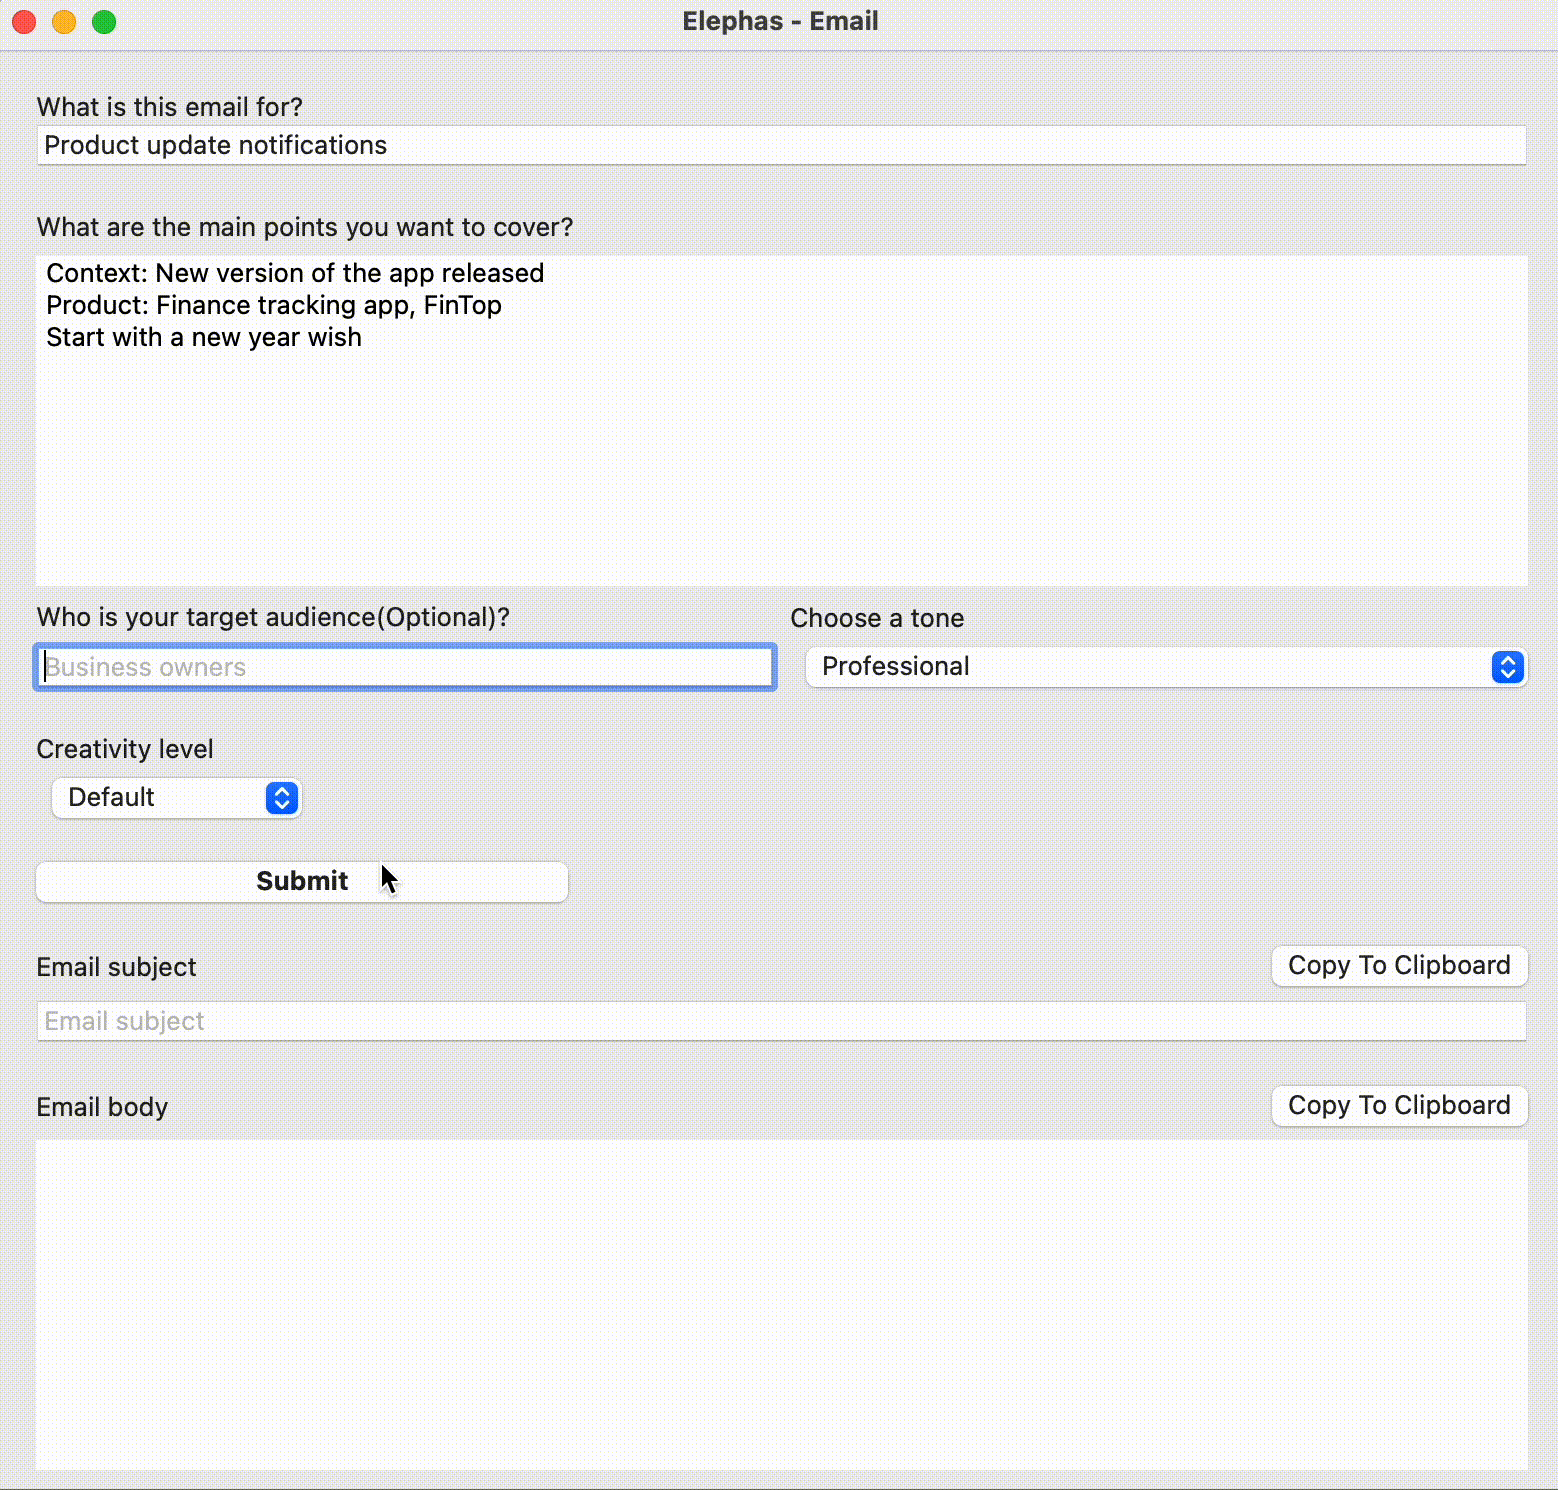Place cursor on 'Product: Finance tracking app' line
This screenshot has width=1558, height=1490.
coord(274,305)
